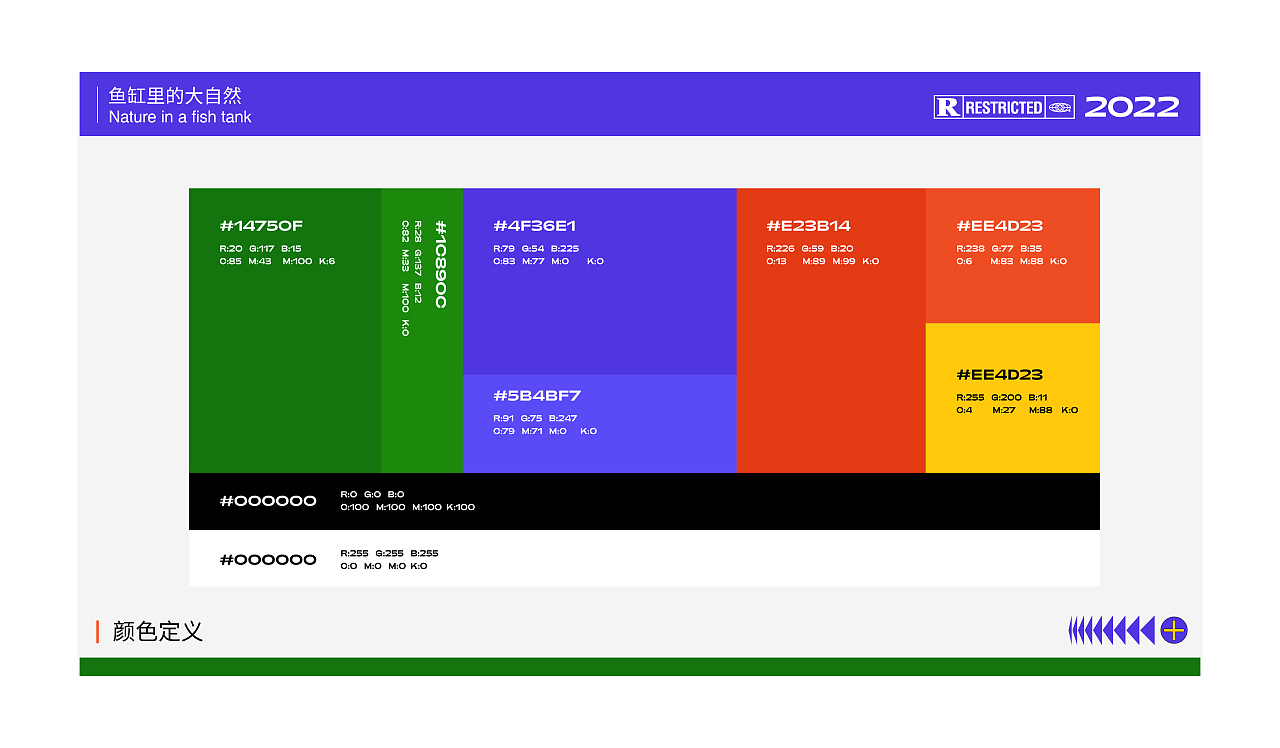Choose the orange #EE4D23 swatch

point(1012,255)
